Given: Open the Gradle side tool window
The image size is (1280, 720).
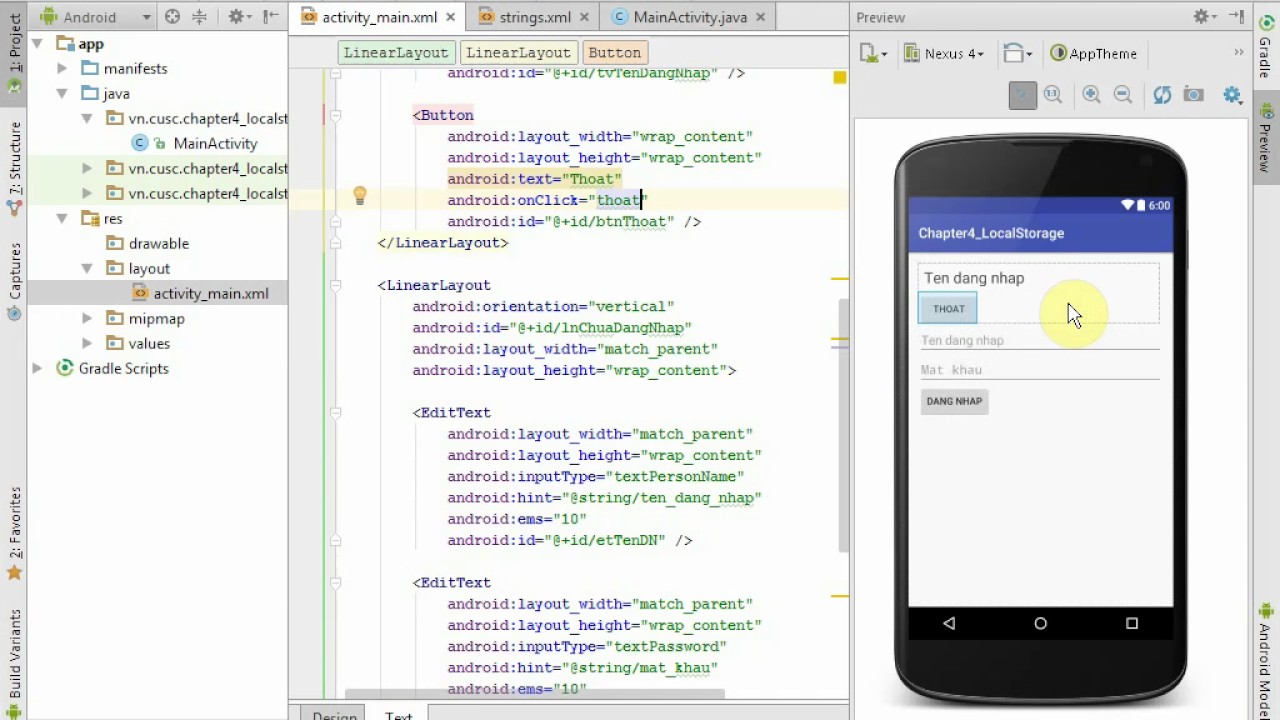Looking at the screenshot, I should click(1266, 47).
